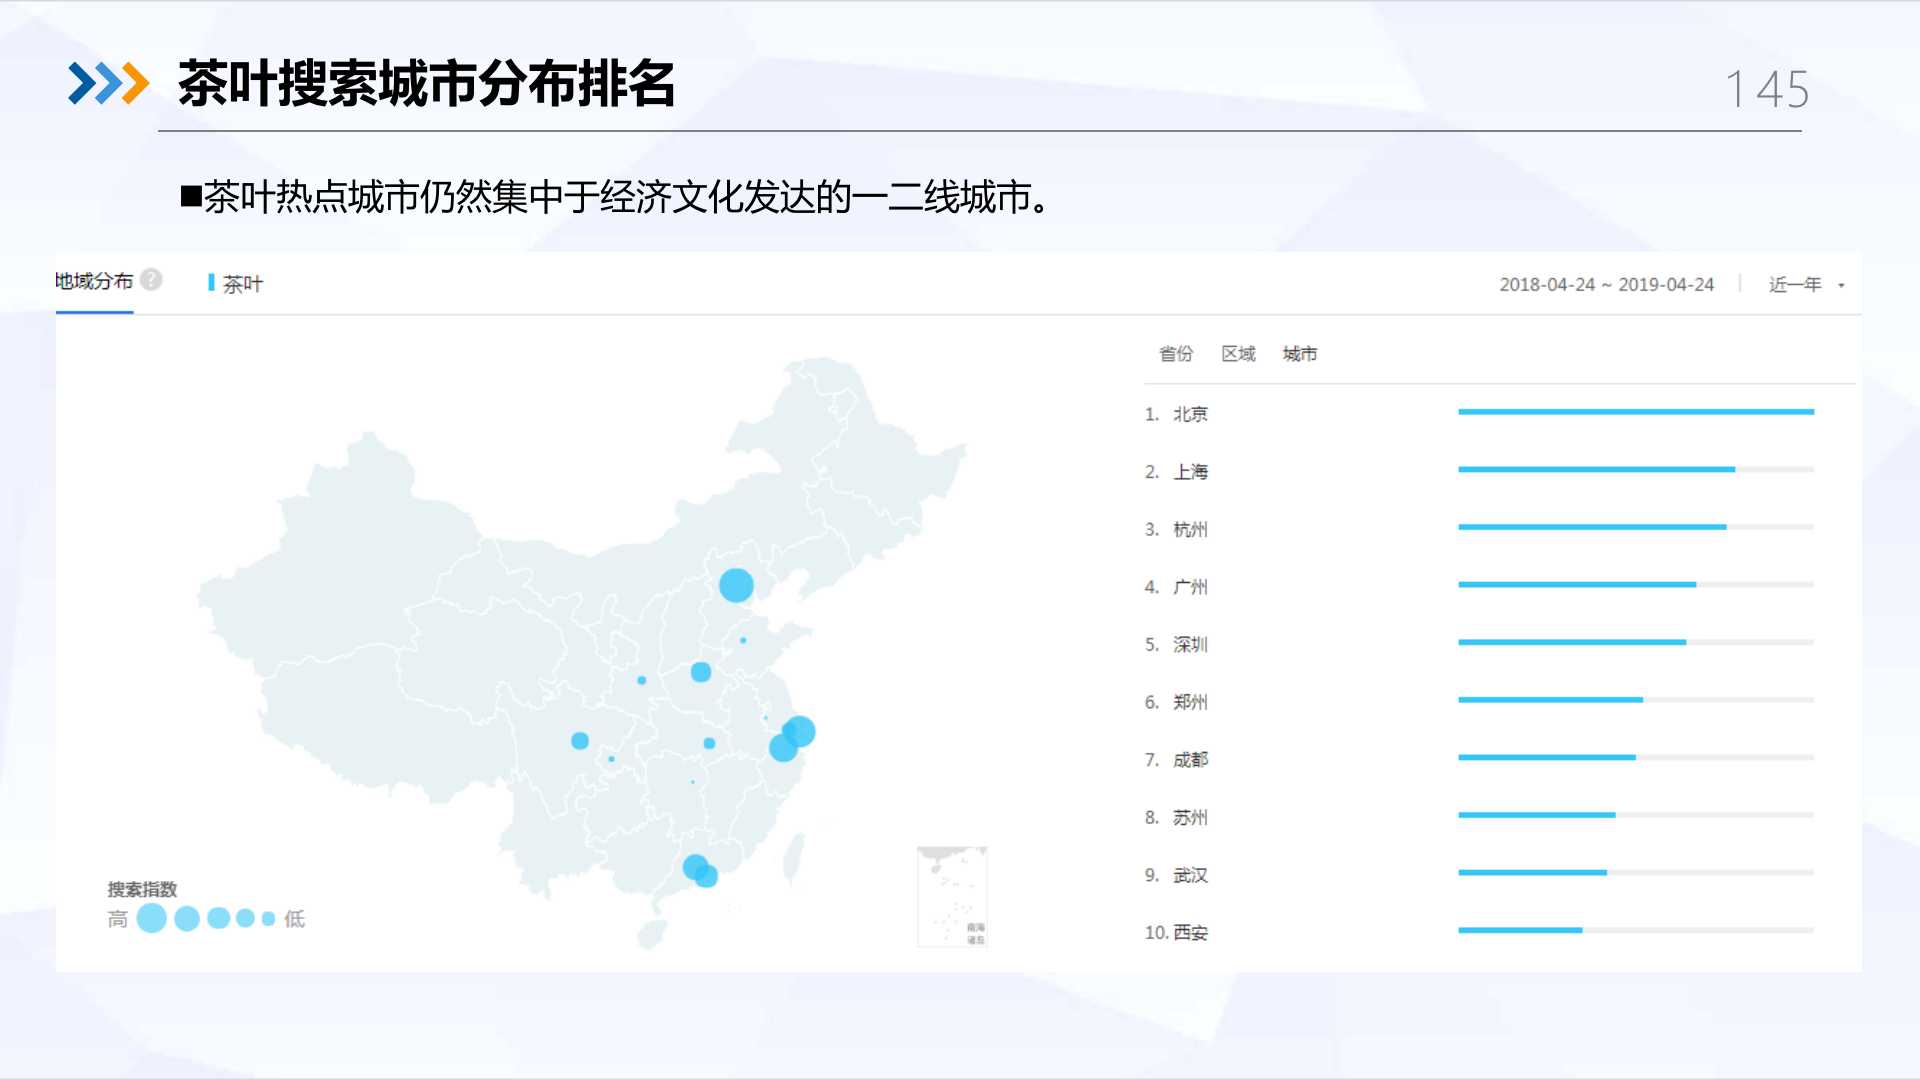
Task: Select the row 7. 成都
Action: [1479, 759]
